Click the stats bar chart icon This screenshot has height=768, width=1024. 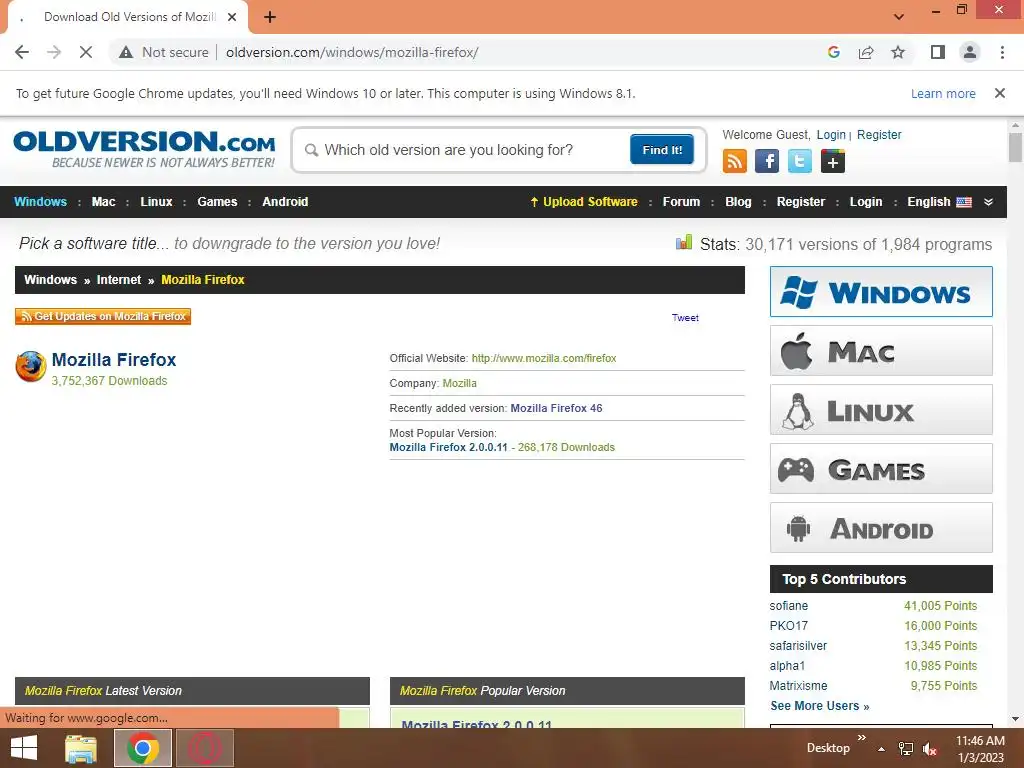[684, 243]
